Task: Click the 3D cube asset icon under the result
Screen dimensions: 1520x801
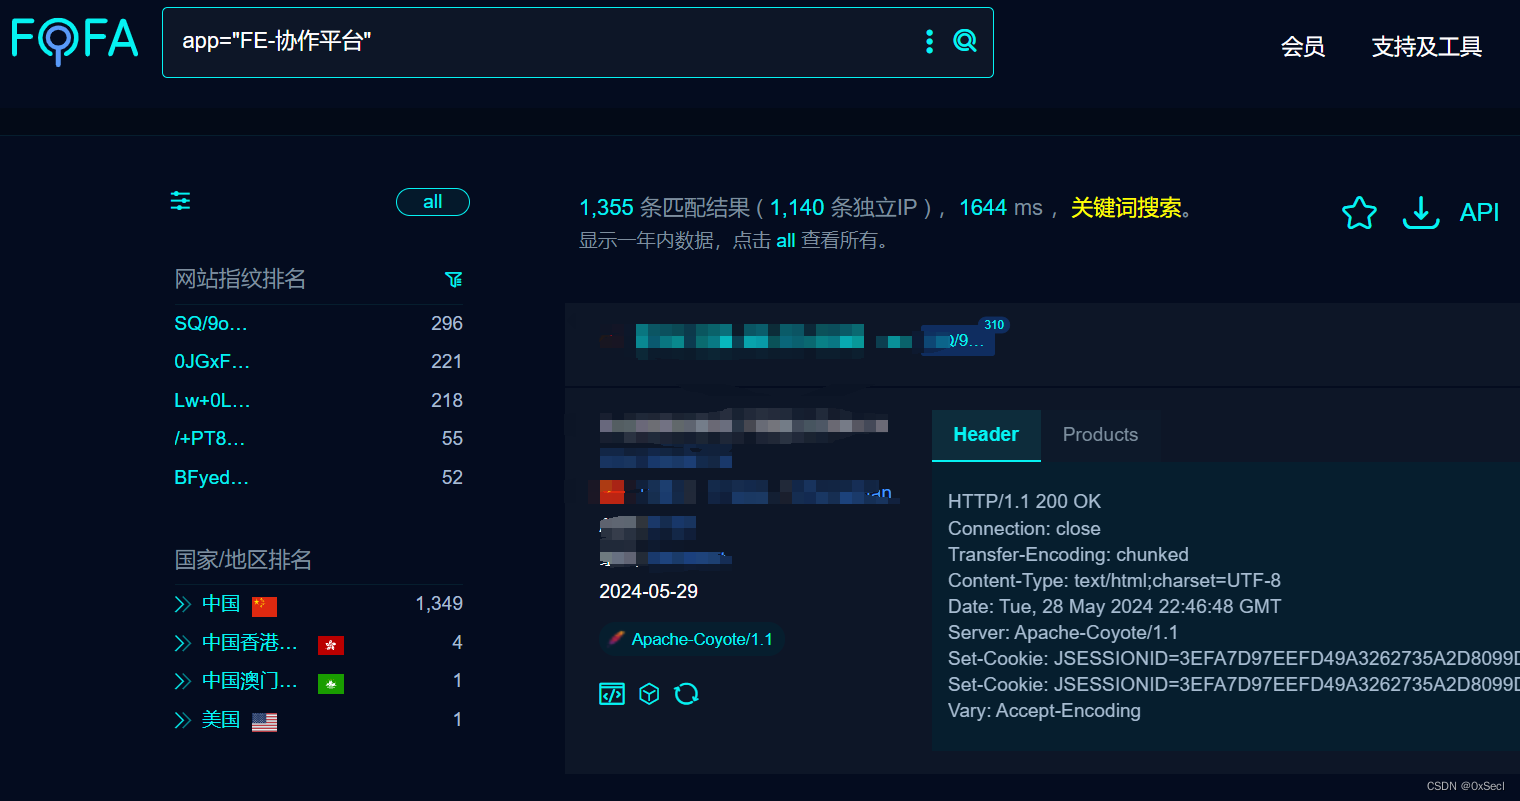Action: (x=649, y=693)
